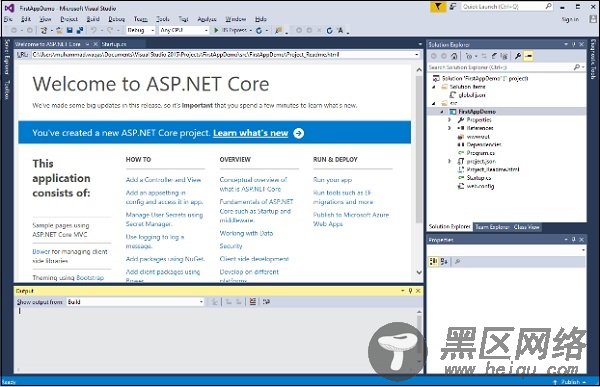Select web.config in Solution Explorer

[480, 186]
